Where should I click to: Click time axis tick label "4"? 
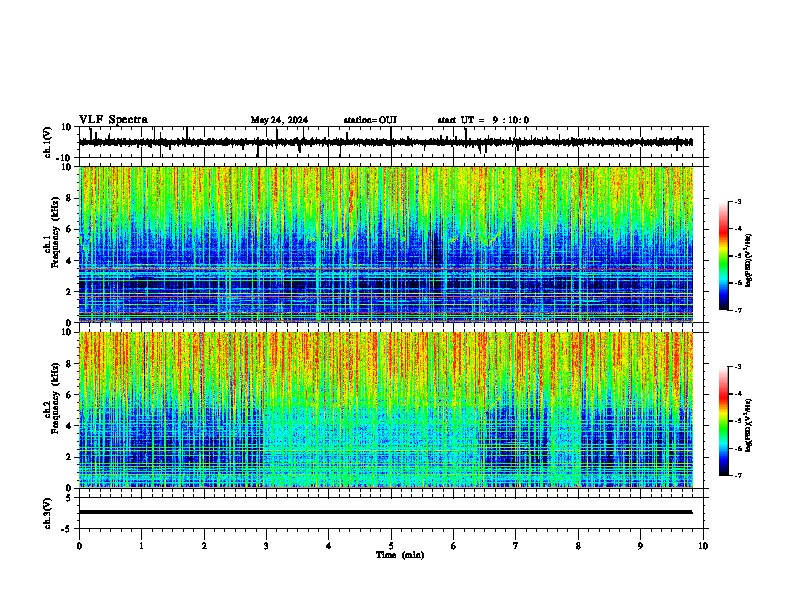pyautogui.click(x=329, y=546)
